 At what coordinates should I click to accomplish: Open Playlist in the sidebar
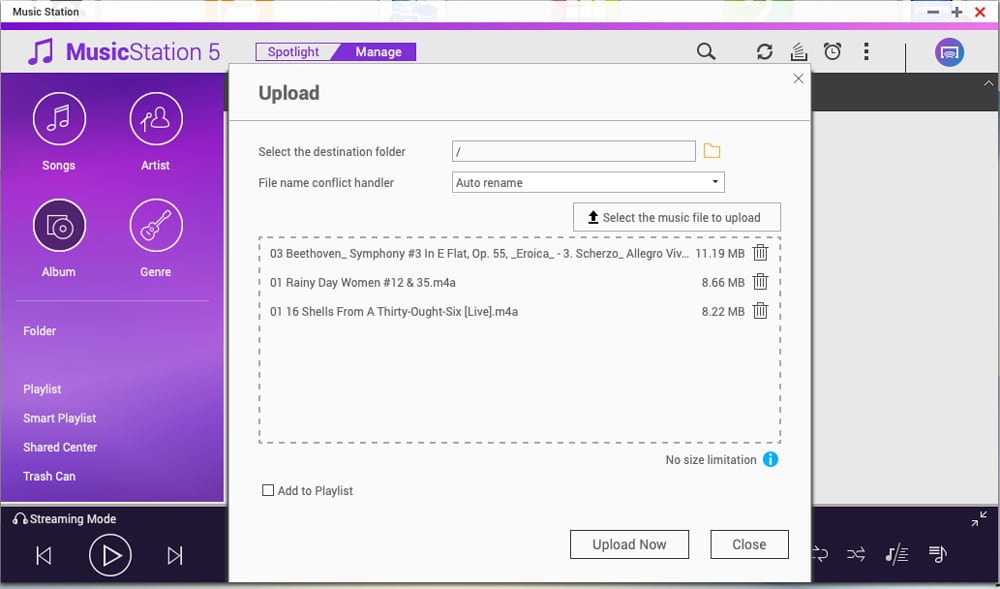coord(42,389)
